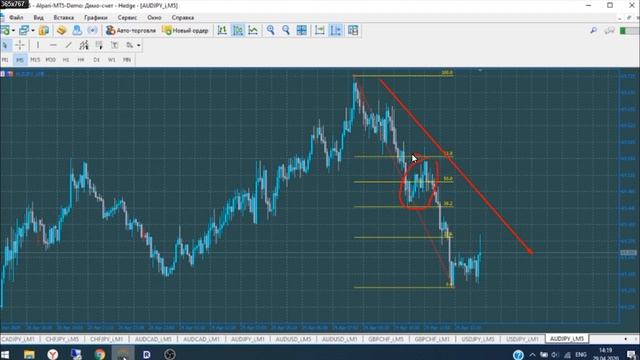
Task: Toggle the Авто-торговля button
Action: 131,30
